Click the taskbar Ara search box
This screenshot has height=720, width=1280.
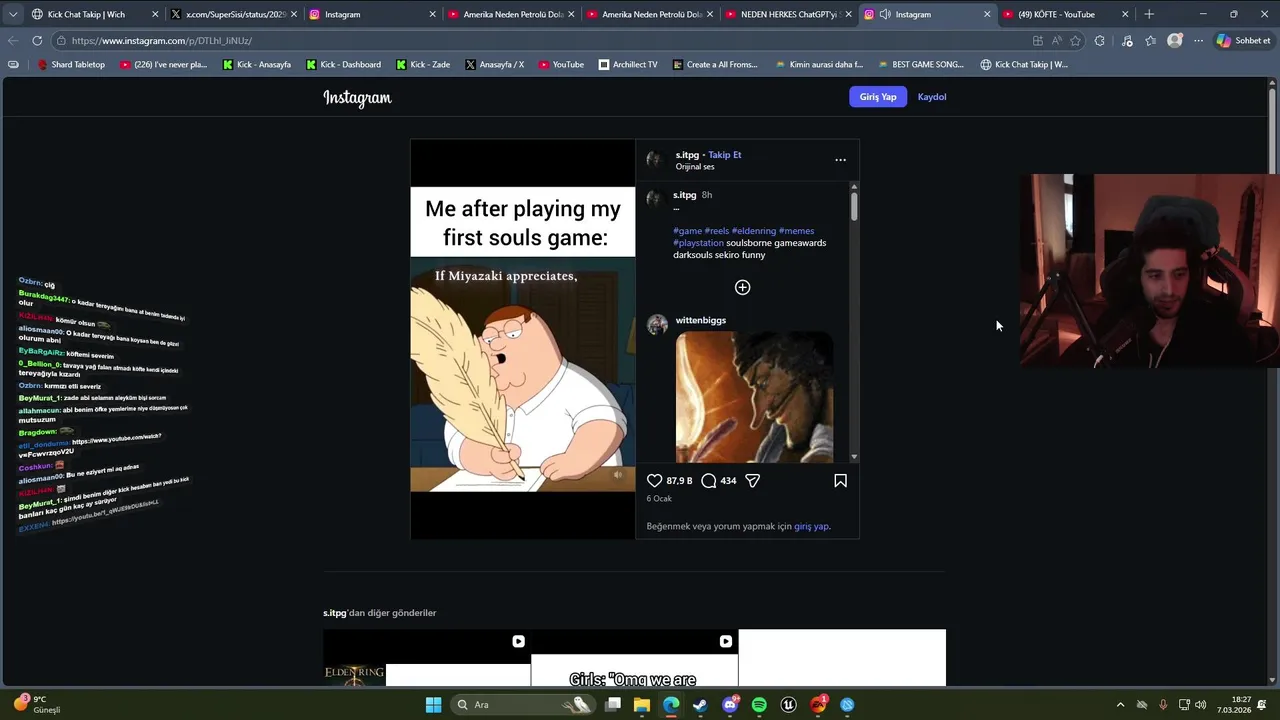pos(523,705)
